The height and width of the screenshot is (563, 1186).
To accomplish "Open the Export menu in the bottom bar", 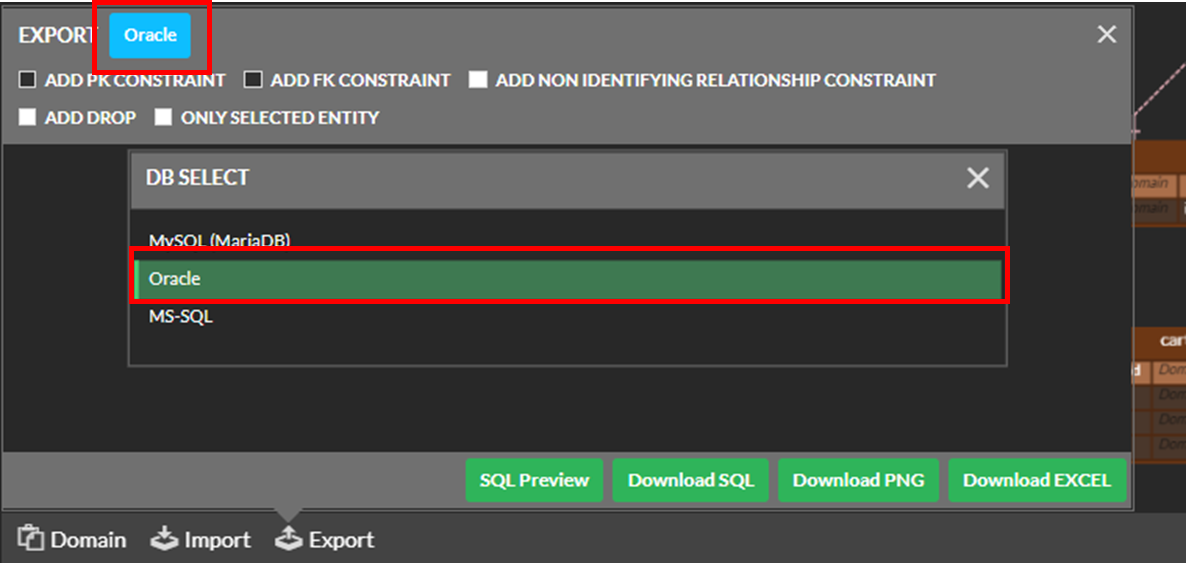I will [324, 540].
